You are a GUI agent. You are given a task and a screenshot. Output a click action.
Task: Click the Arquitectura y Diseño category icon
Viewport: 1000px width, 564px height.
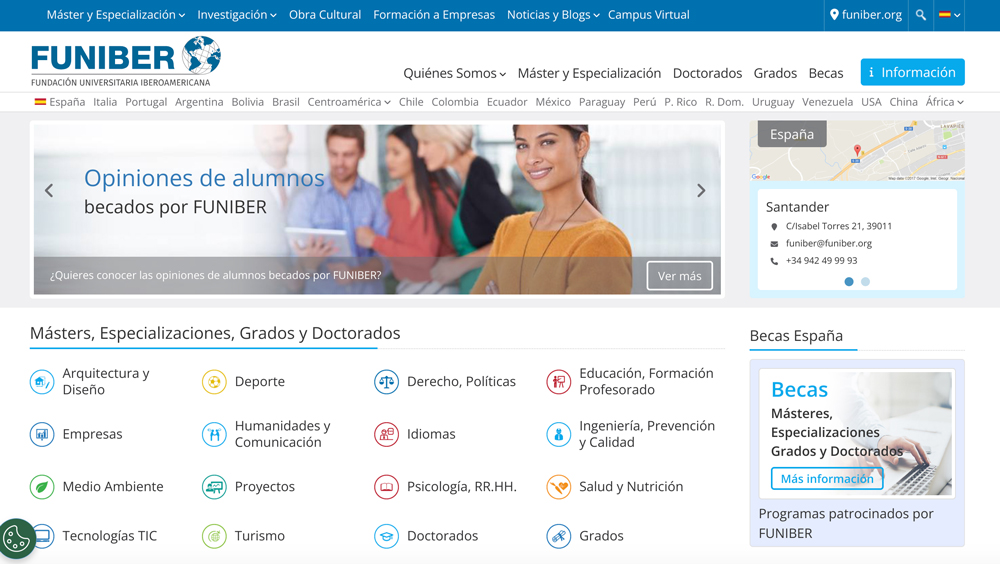(42, 381)
